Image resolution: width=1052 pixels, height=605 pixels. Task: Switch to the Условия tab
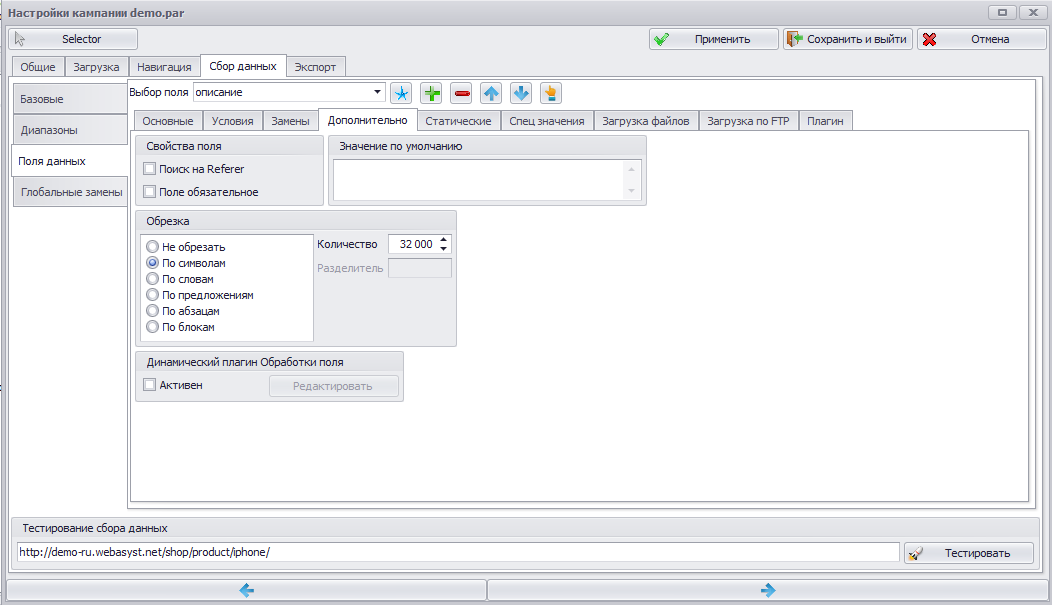(232, 121)
